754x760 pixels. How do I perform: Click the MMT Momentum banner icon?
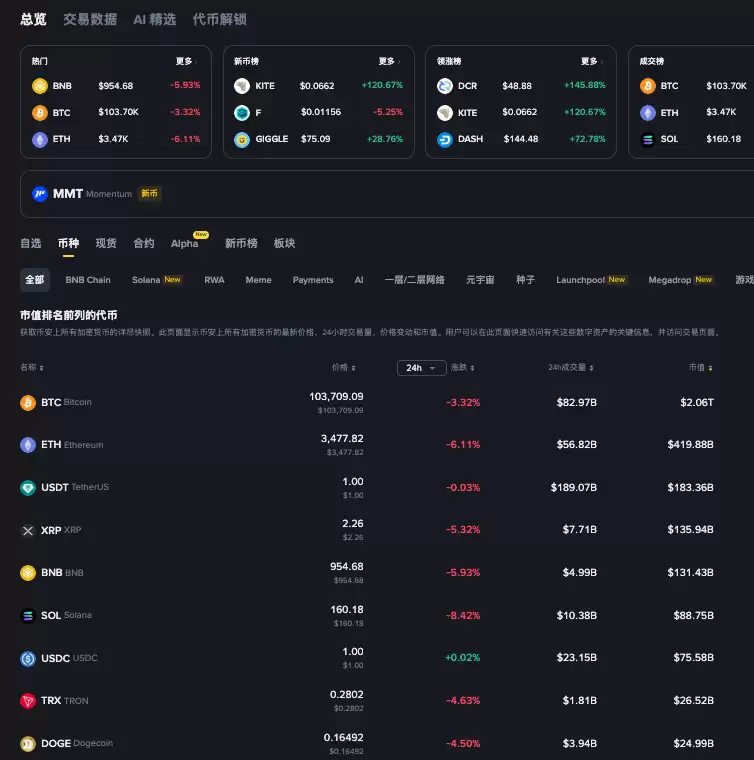click(x=40, y=194)
